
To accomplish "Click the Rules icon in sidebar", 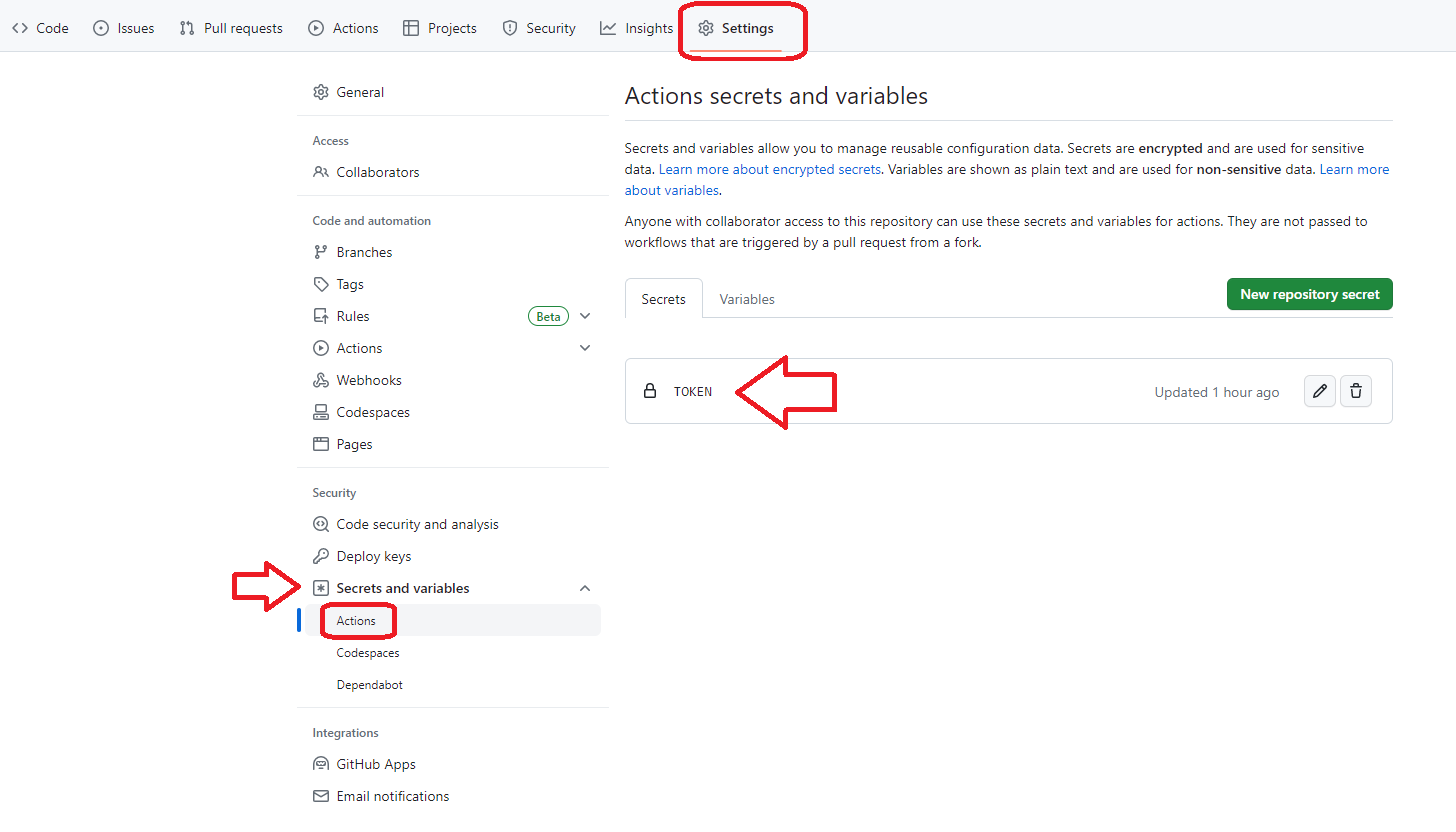I will 321,316.
